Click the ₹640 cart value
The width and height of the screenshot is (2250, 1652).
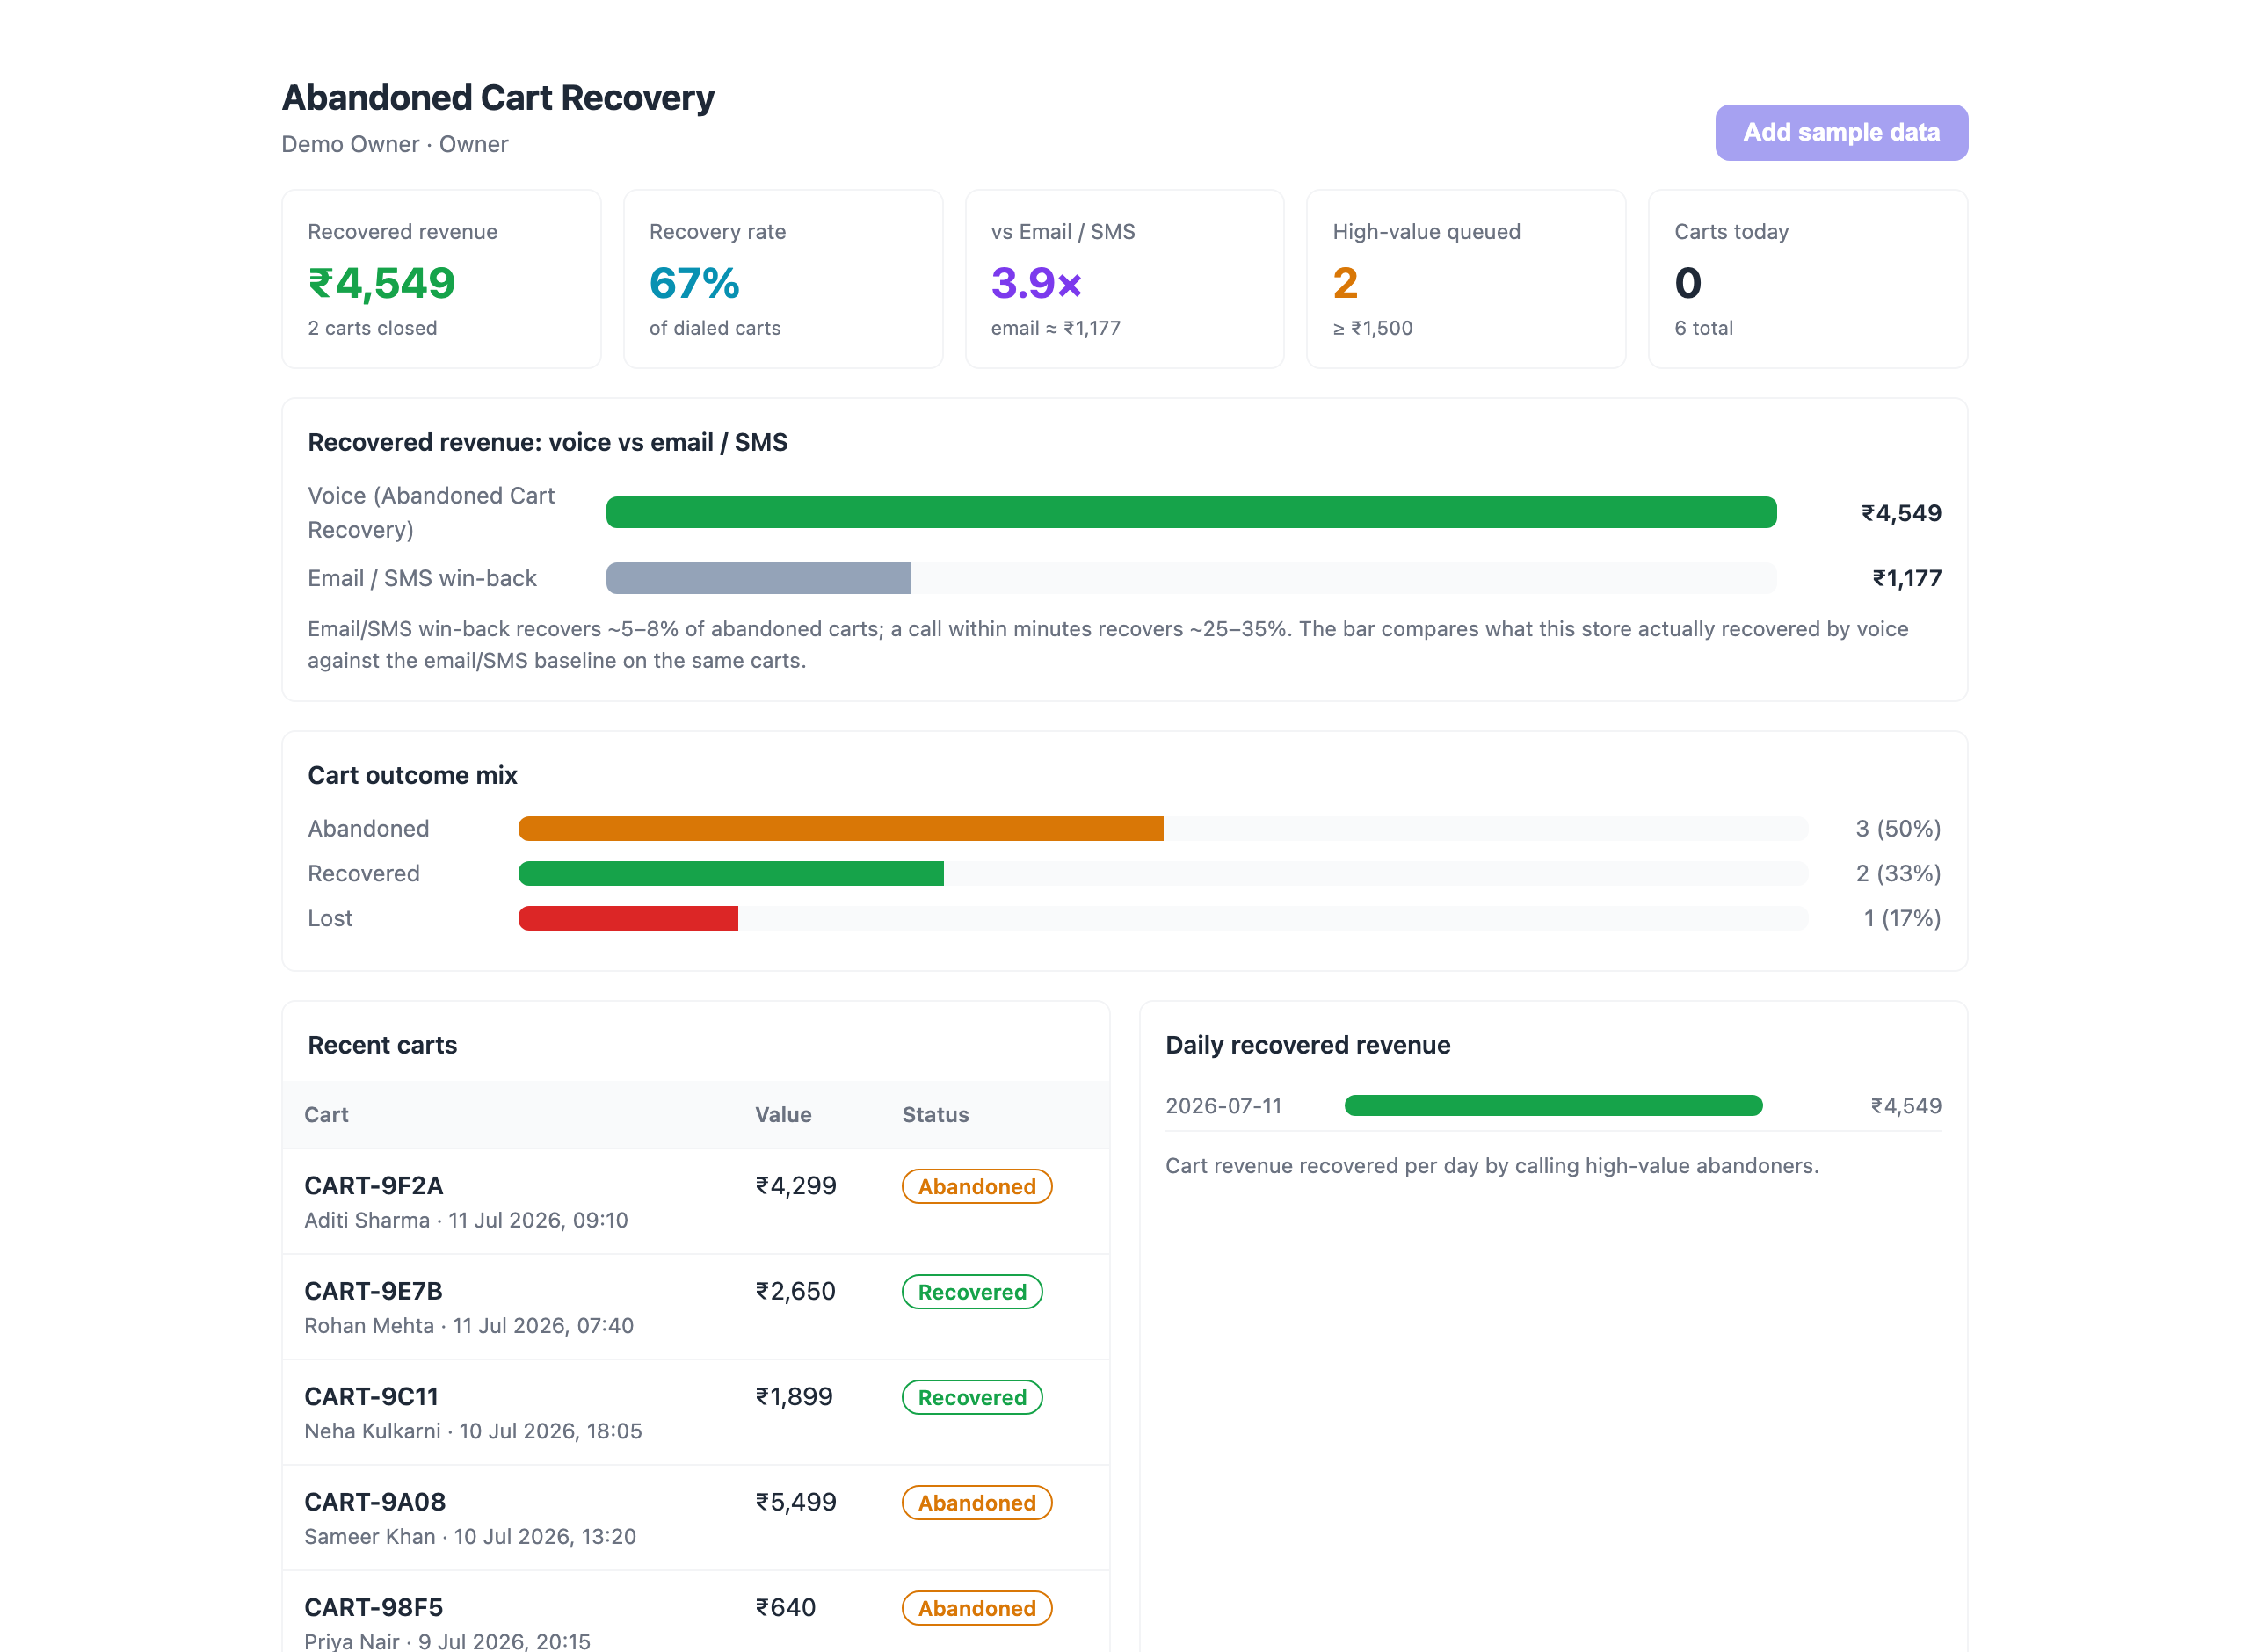click(x=785, y=1607)
